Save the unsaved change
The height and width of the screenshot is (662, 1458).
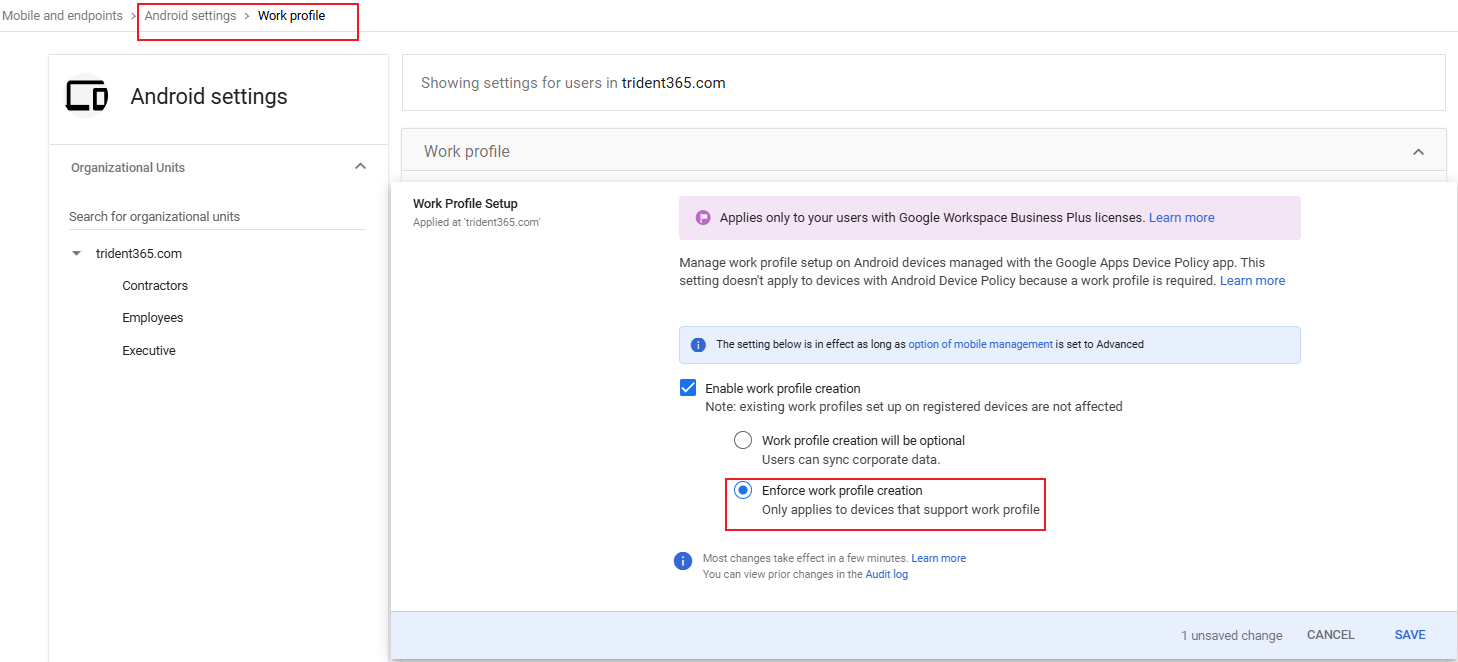[x=1410, y=635]
